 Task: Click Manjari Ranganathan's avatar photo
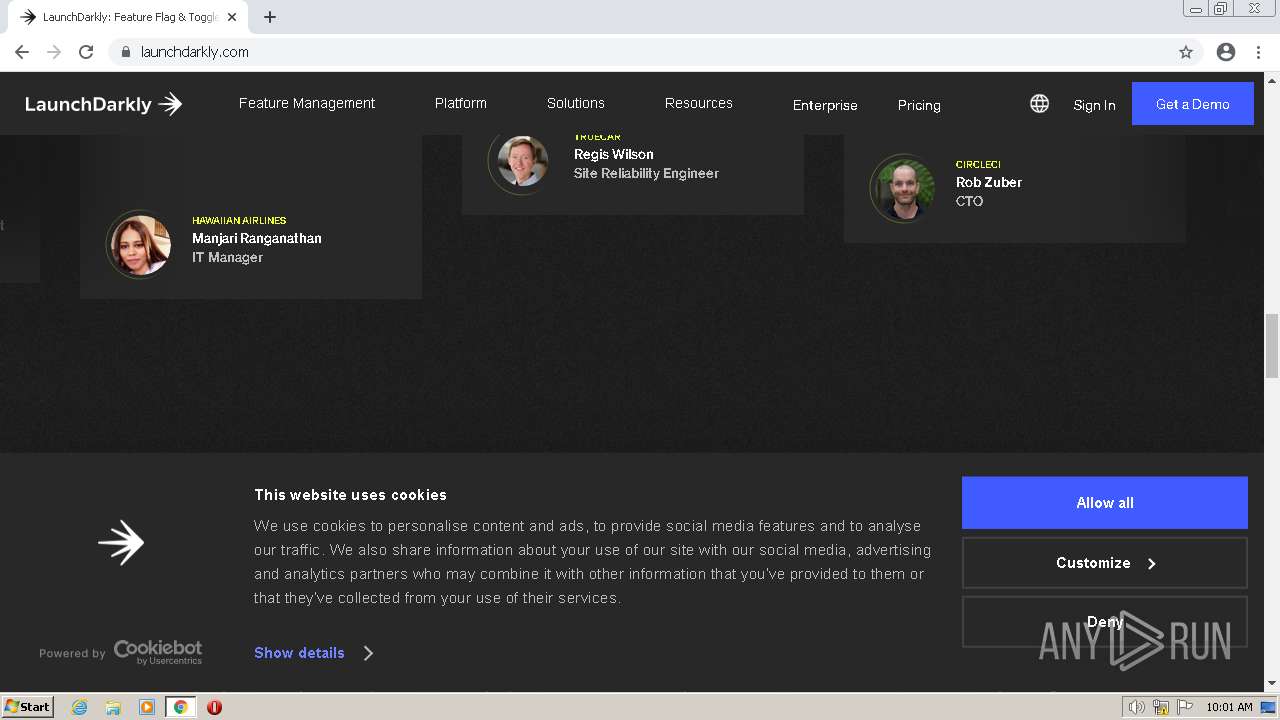[x=138, y=243]
